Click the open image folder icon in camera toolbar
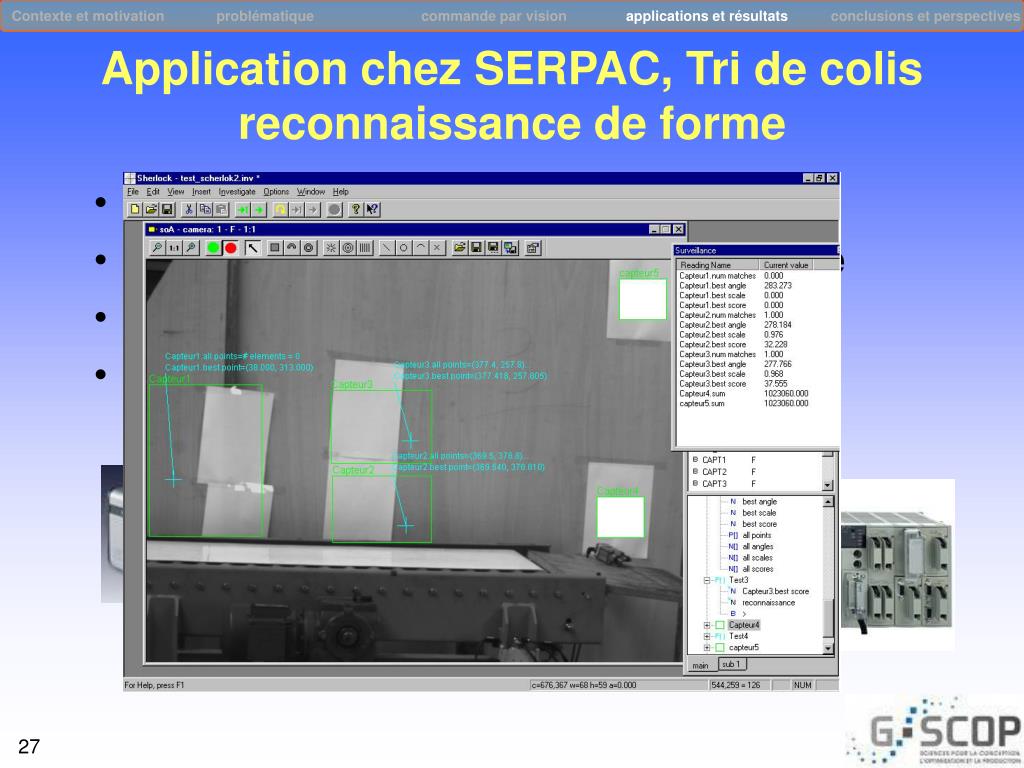The width and height of the screenshot is (1024, 768). tap(460, 248)
